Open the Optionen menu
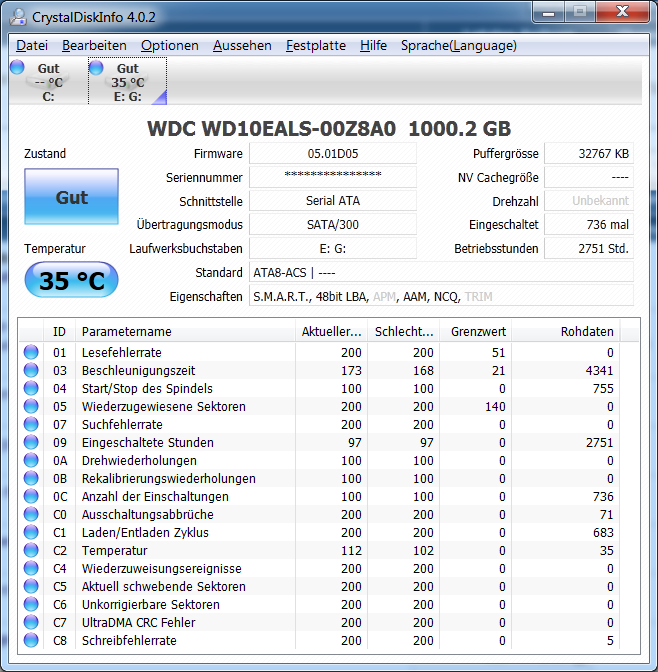 (x=170, y=45)
